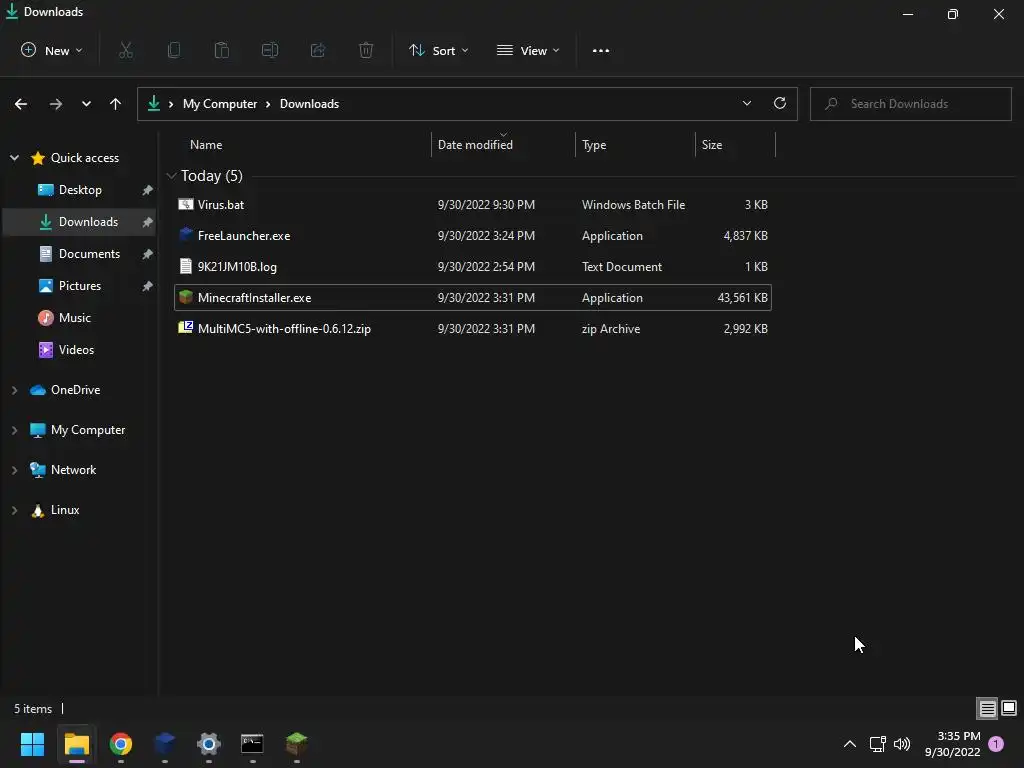Image resolution: width=1024 pixels, height=768 pixels.
Task: Go up one folder level arrow
Action: (x=116, y=104)
